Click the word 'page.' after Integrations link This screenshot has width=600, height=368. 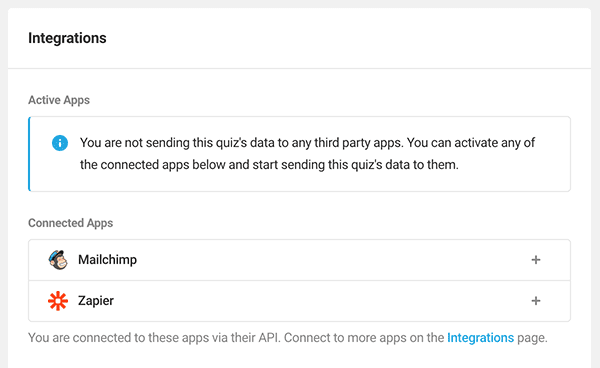click(x=532, y=338)
